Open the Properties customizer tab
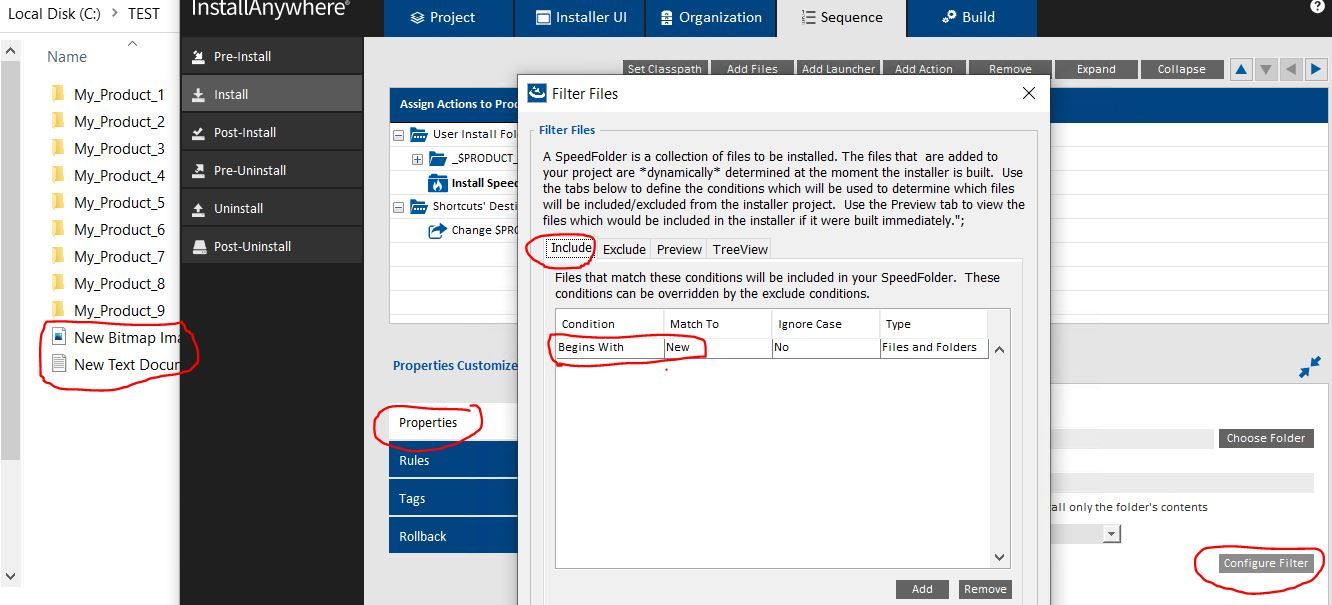 [452, 422]
